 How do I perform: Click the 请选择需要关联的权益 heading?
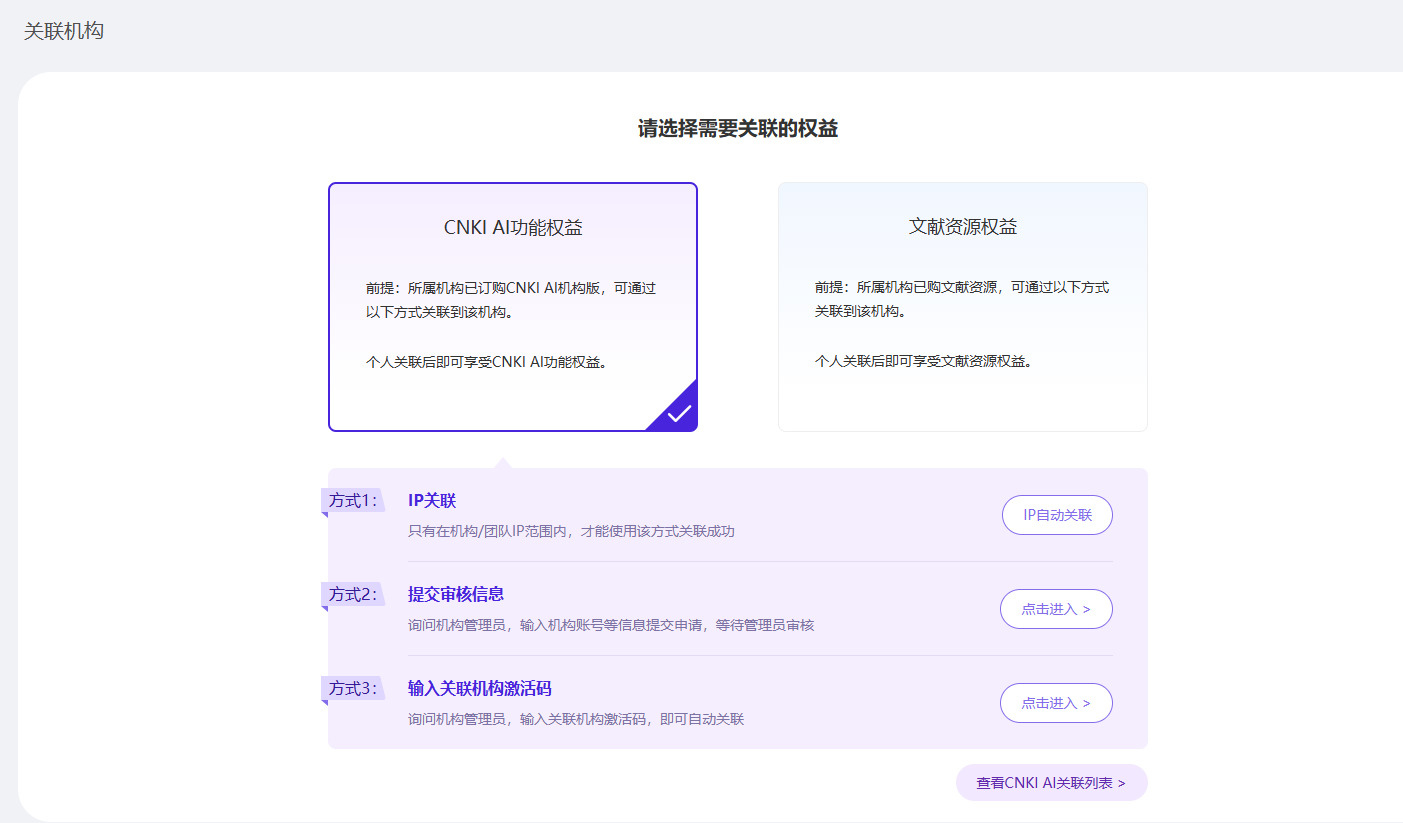click(738, 128)
